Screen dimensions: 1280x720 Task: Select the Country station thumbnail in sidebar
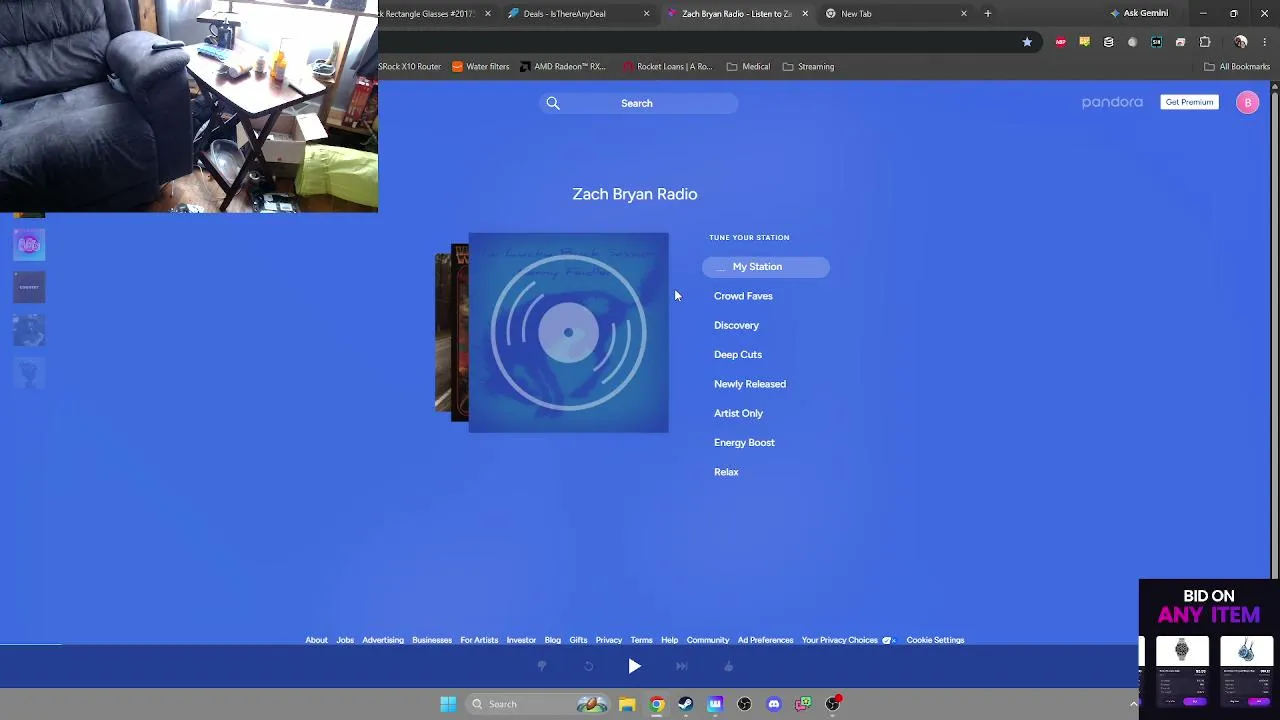[x=29, y=287]
